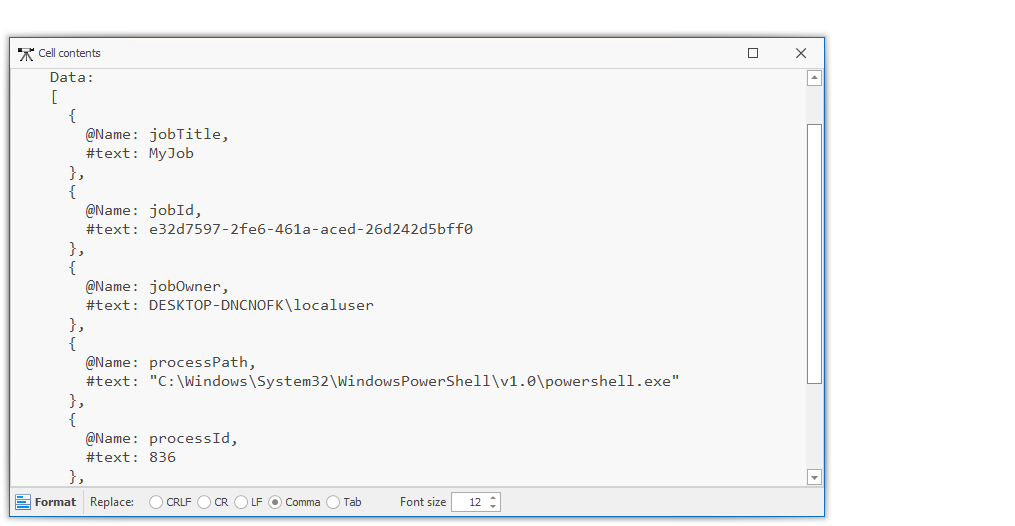Click the scrollbar down arrow
Screen dimensions: 1015x526
[x=814, y=477]
